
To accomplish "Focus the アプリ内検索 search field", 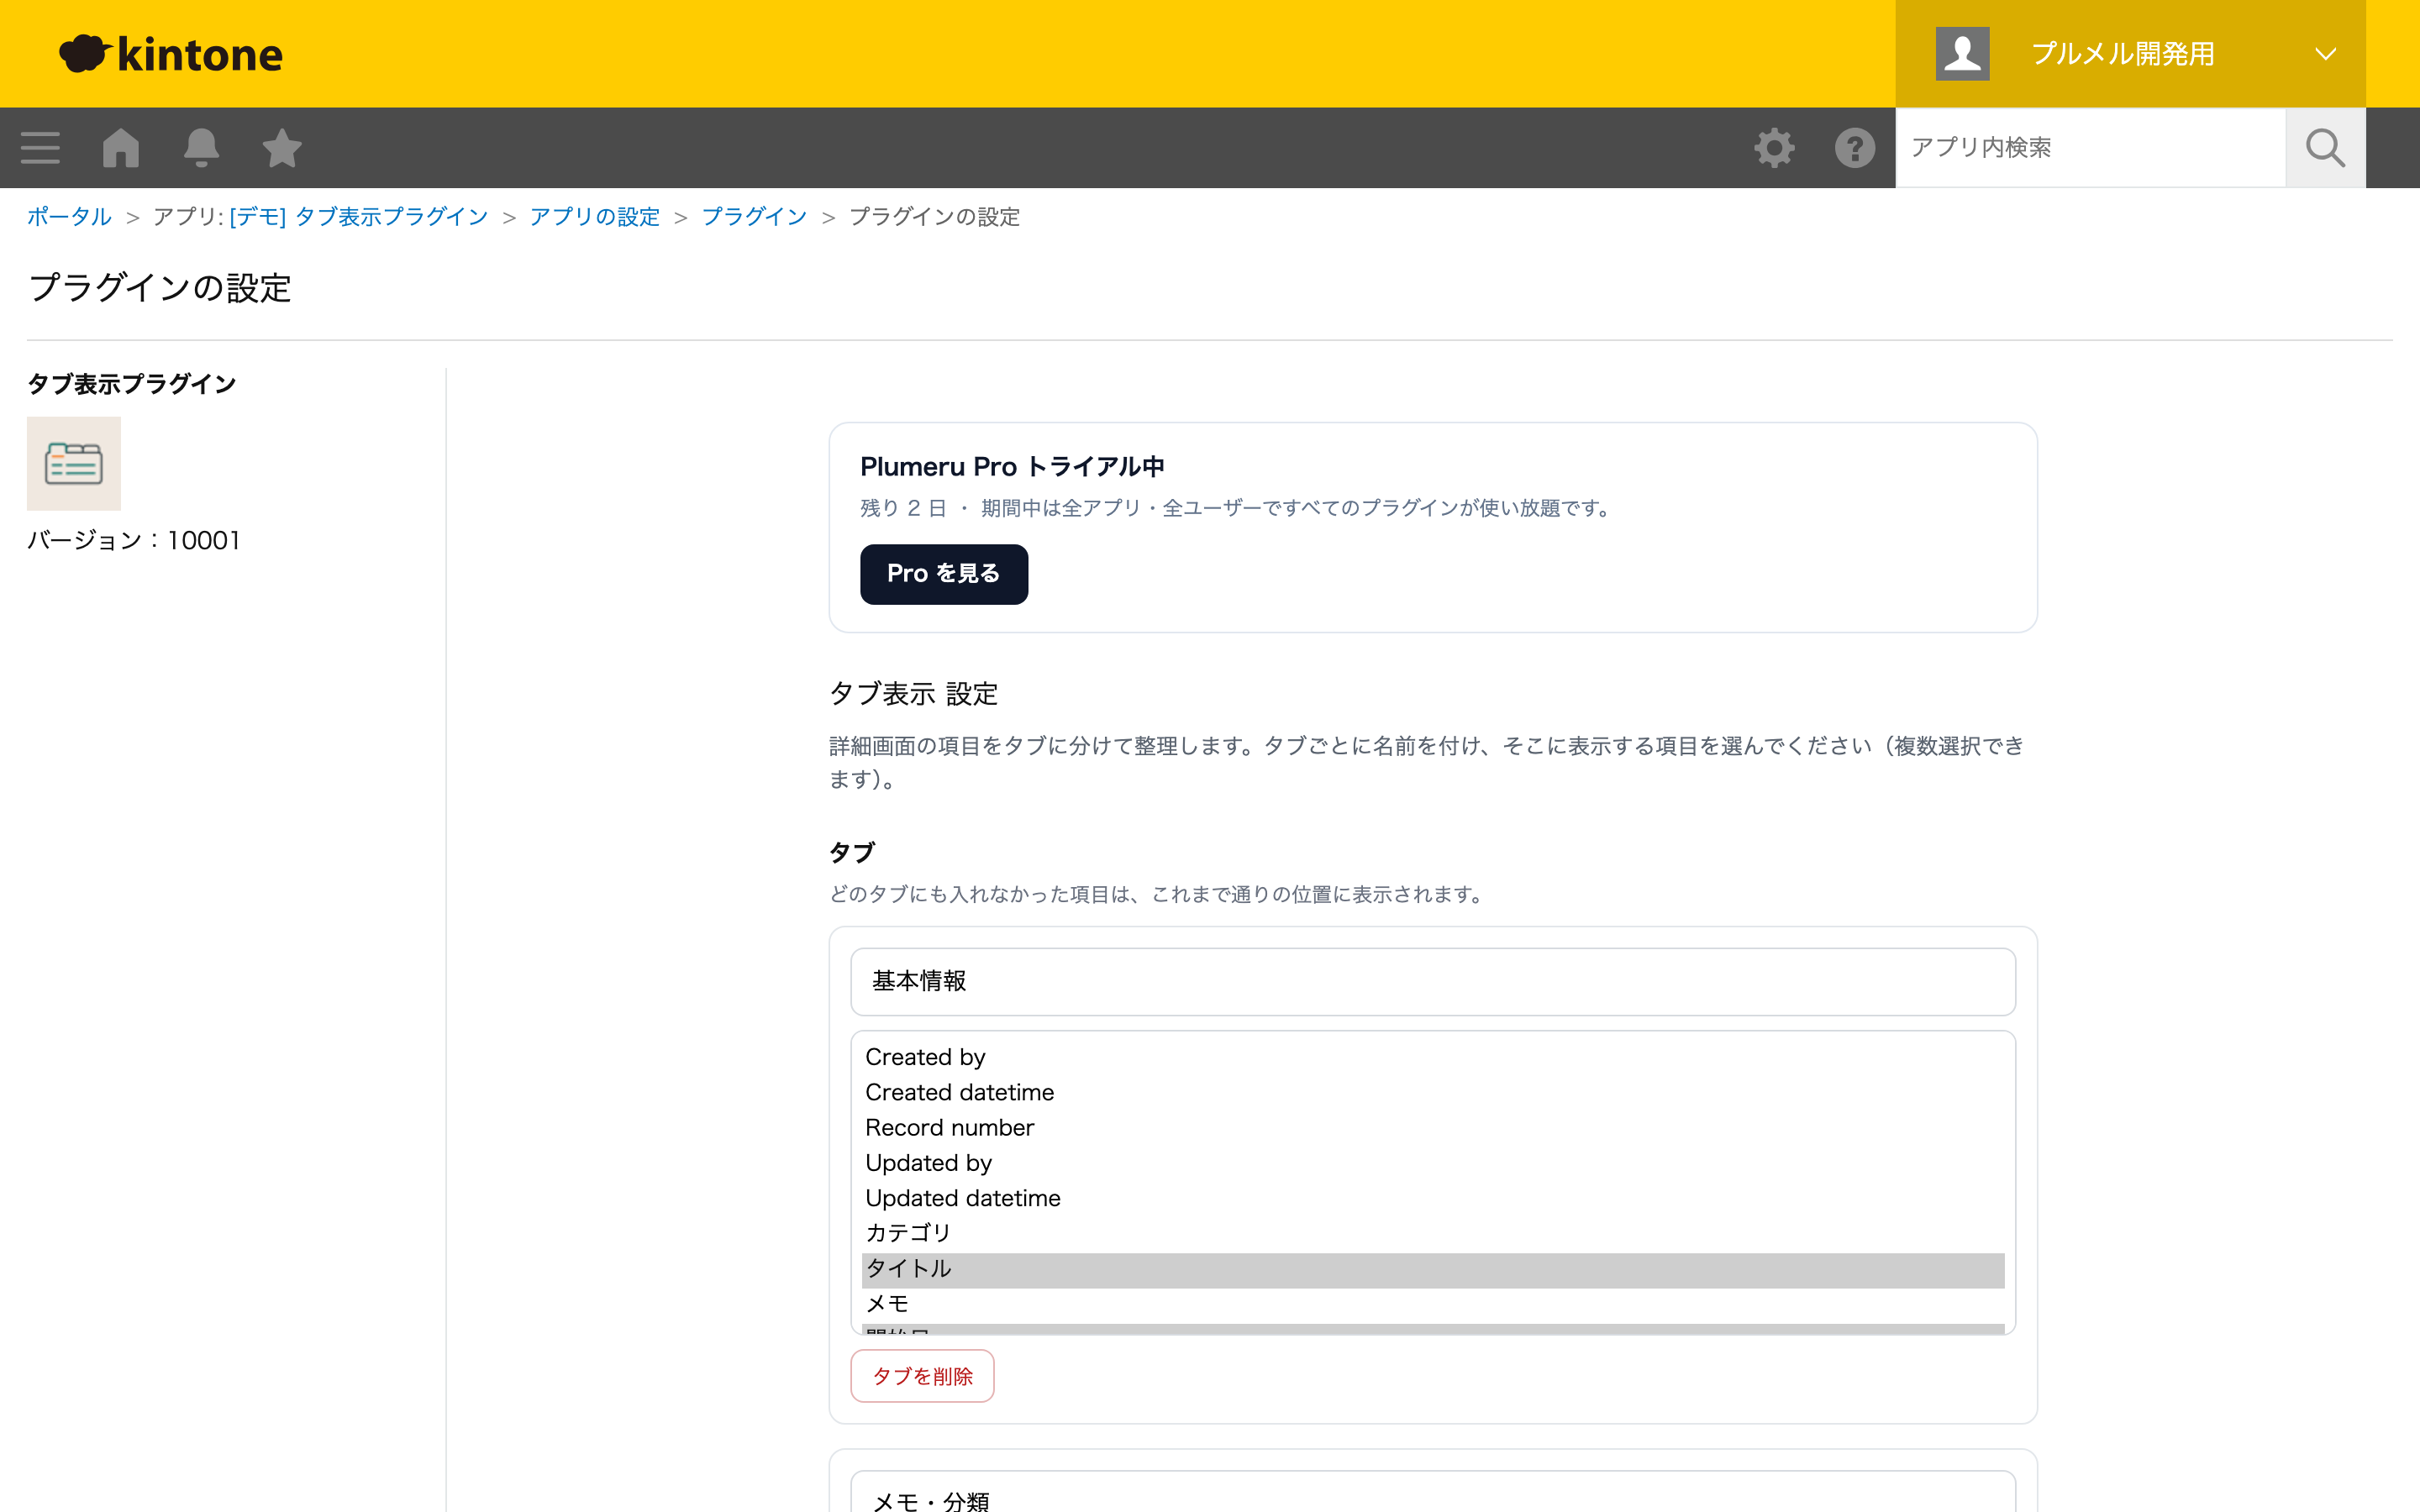I will point(2090,148).
